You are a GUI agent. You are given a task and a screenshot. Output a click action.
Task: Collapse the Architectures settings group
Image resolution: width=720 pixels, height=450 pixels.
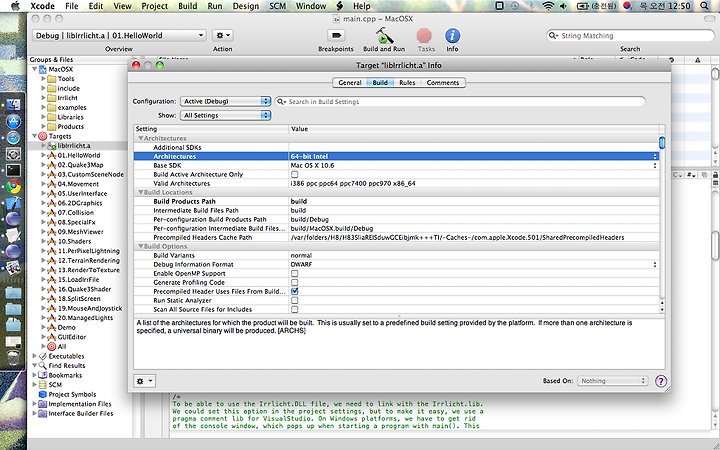(141, 138)
